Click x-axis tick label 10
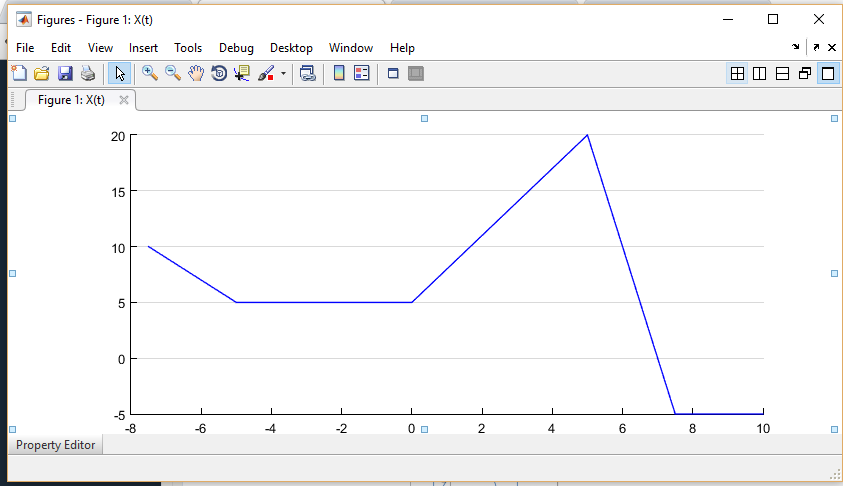Viewport: 843px width, 486px height. (x=763, y=429)
